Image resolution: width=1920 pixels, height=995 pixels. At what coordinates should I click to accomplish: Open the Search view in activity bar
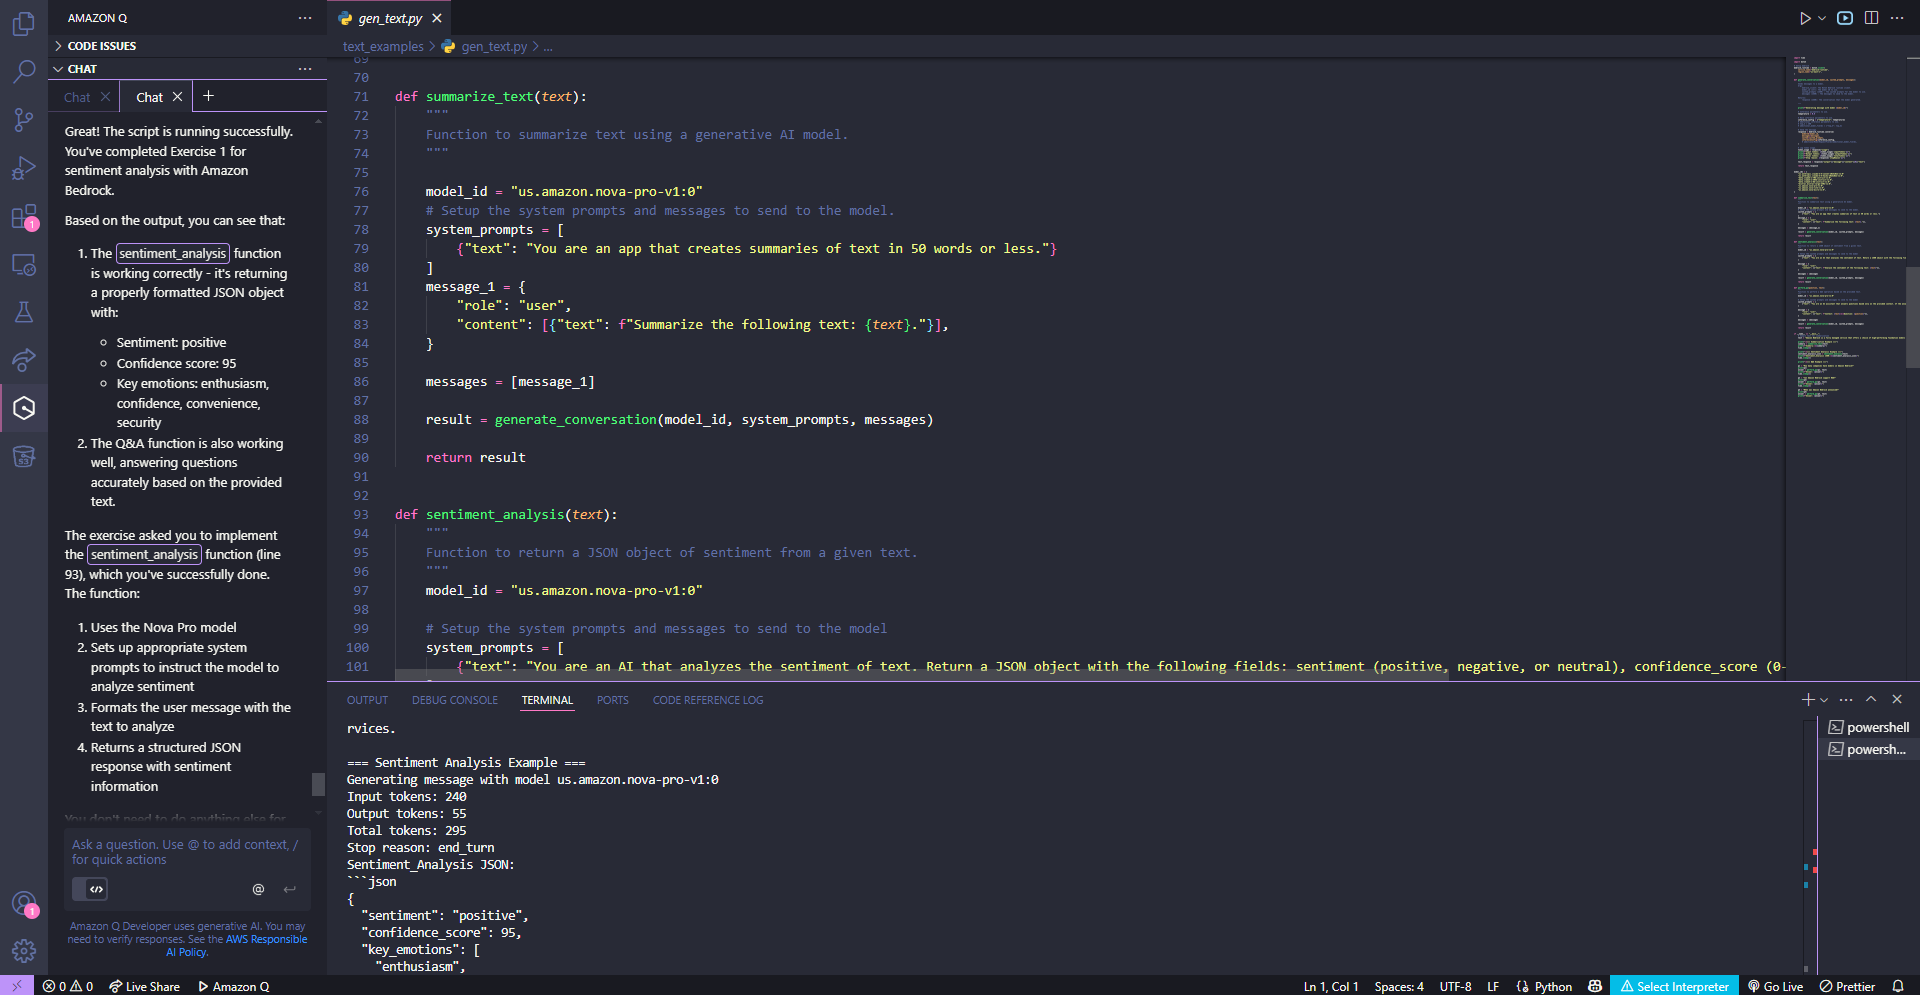[x=24, y=72]
